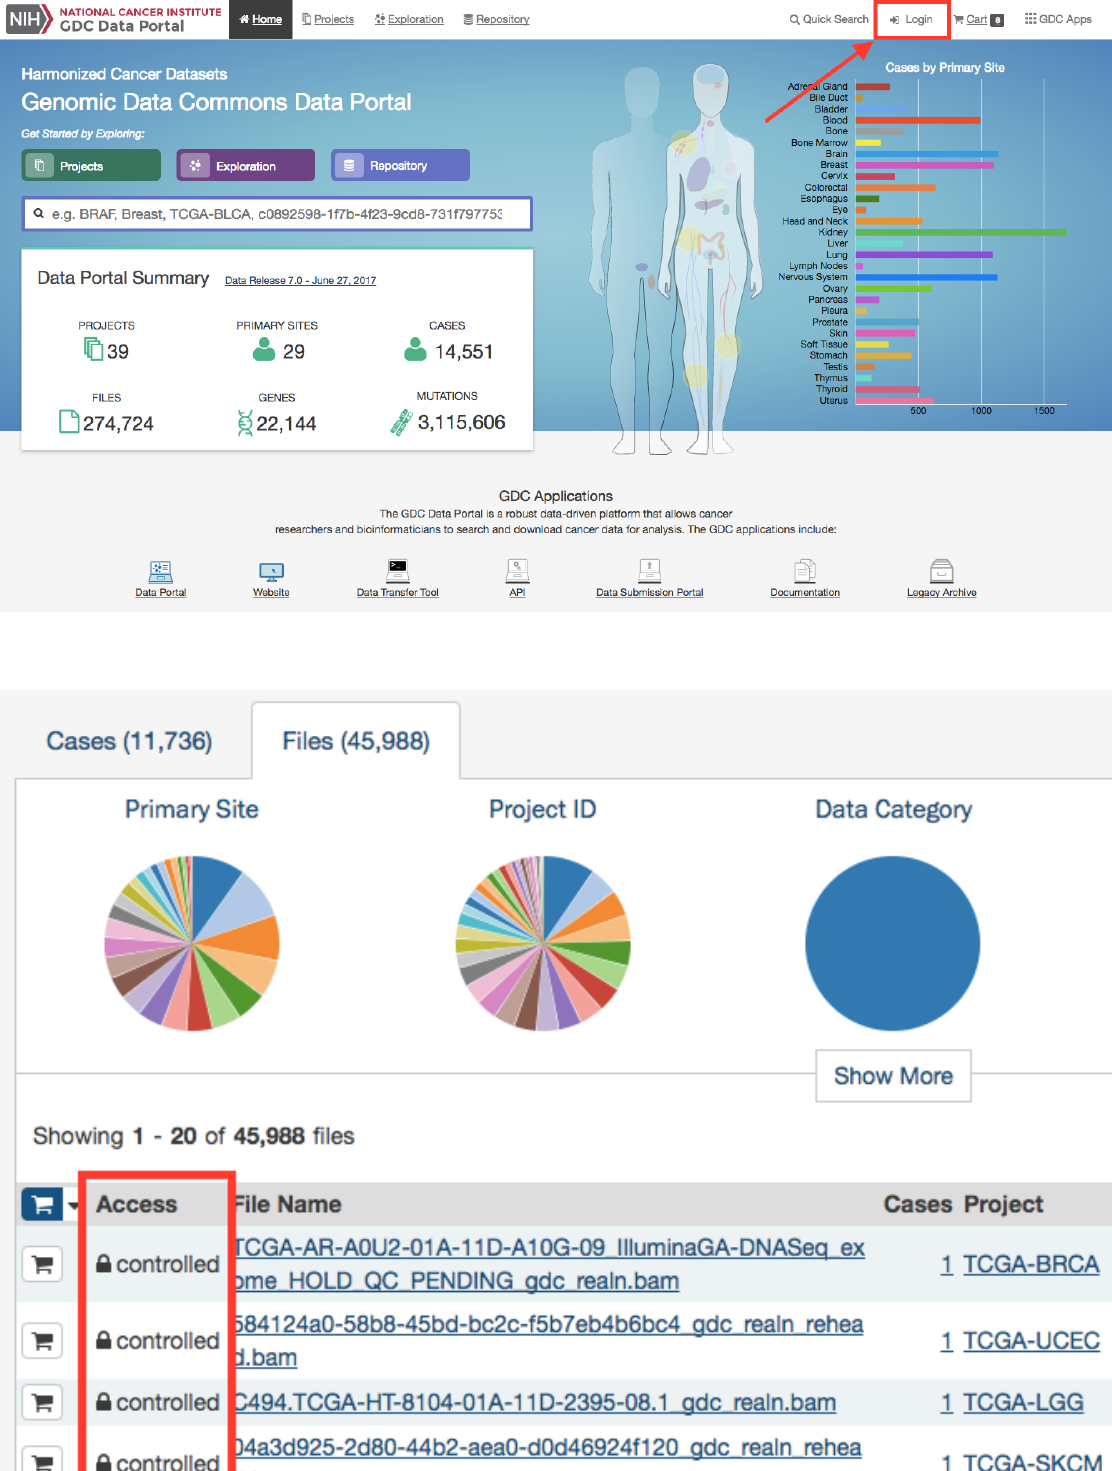
Task: Click the Login link
Action: (911, 19)
